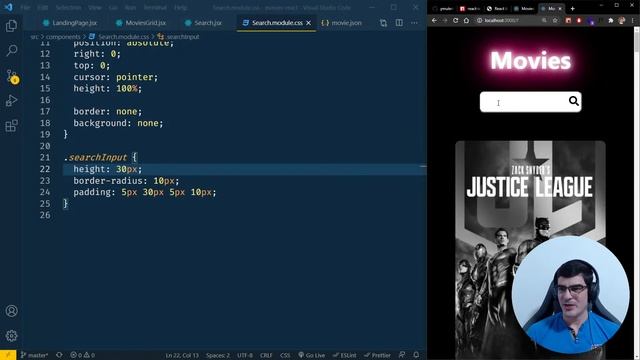Open the Accounts menu in activity bar
Screen dimensions: 640x360
pyautogui.click(x=11, y=311)
